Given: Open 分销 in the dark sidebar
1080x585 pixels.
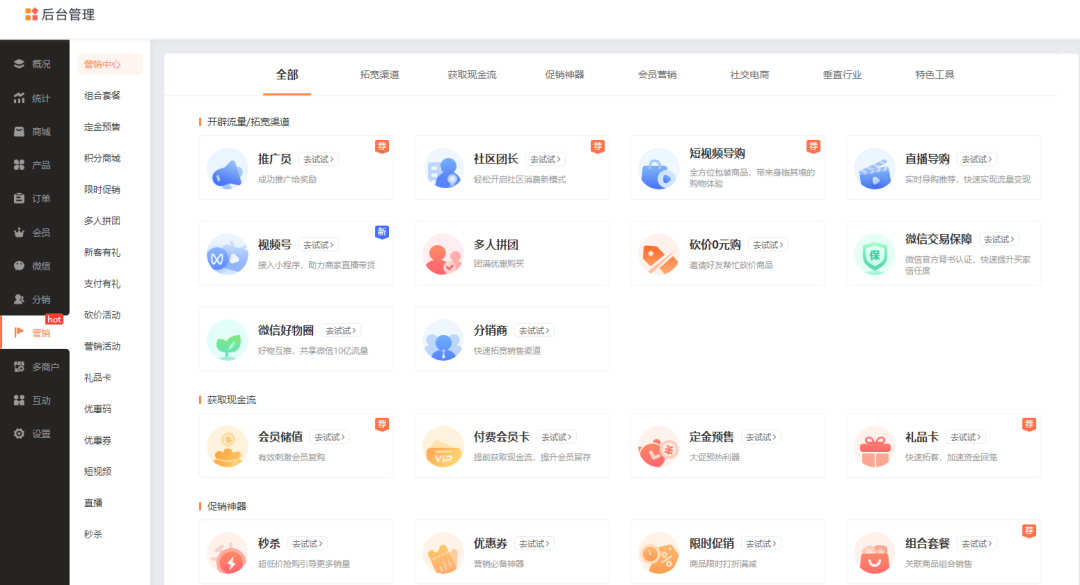Looking at the screenshot, I should coord(34,299).
